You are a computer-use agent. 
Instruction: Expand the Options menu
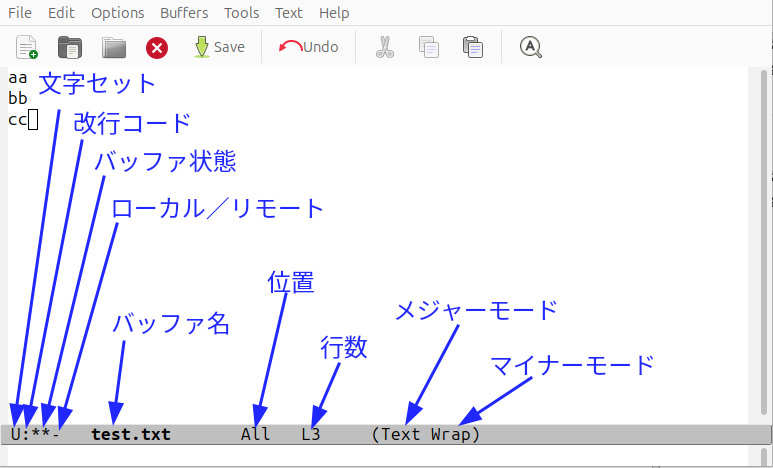[x=117, y=13]
